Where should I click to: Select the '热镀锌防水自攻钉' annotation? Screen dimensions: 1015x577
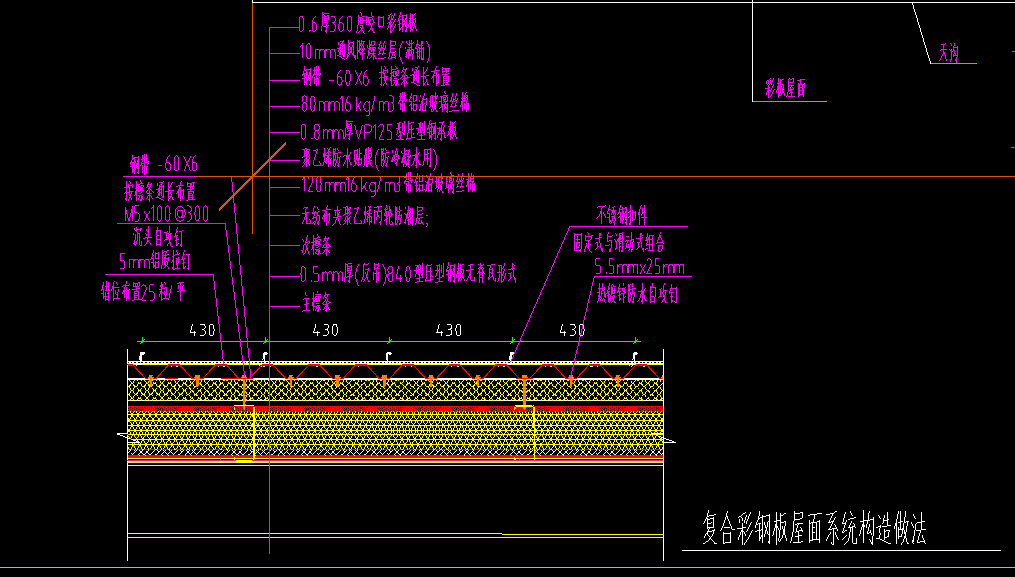tap(637, 295)
